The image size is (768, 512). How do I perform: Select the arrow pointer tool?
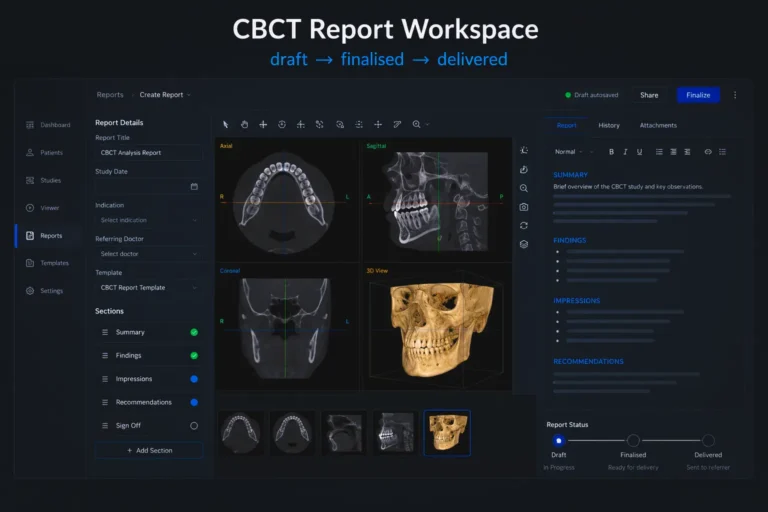[225, 124]
